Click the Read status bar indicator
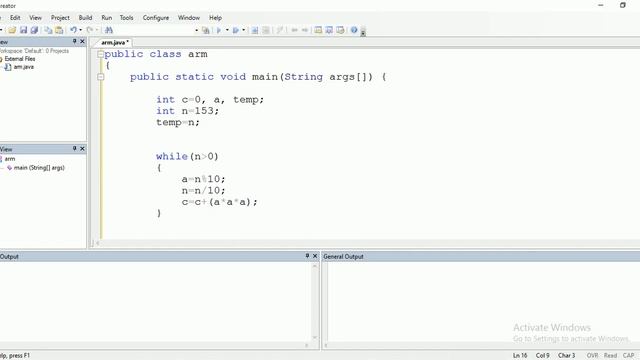The height and width of the screenshot is (360, 640). point(611,356)
